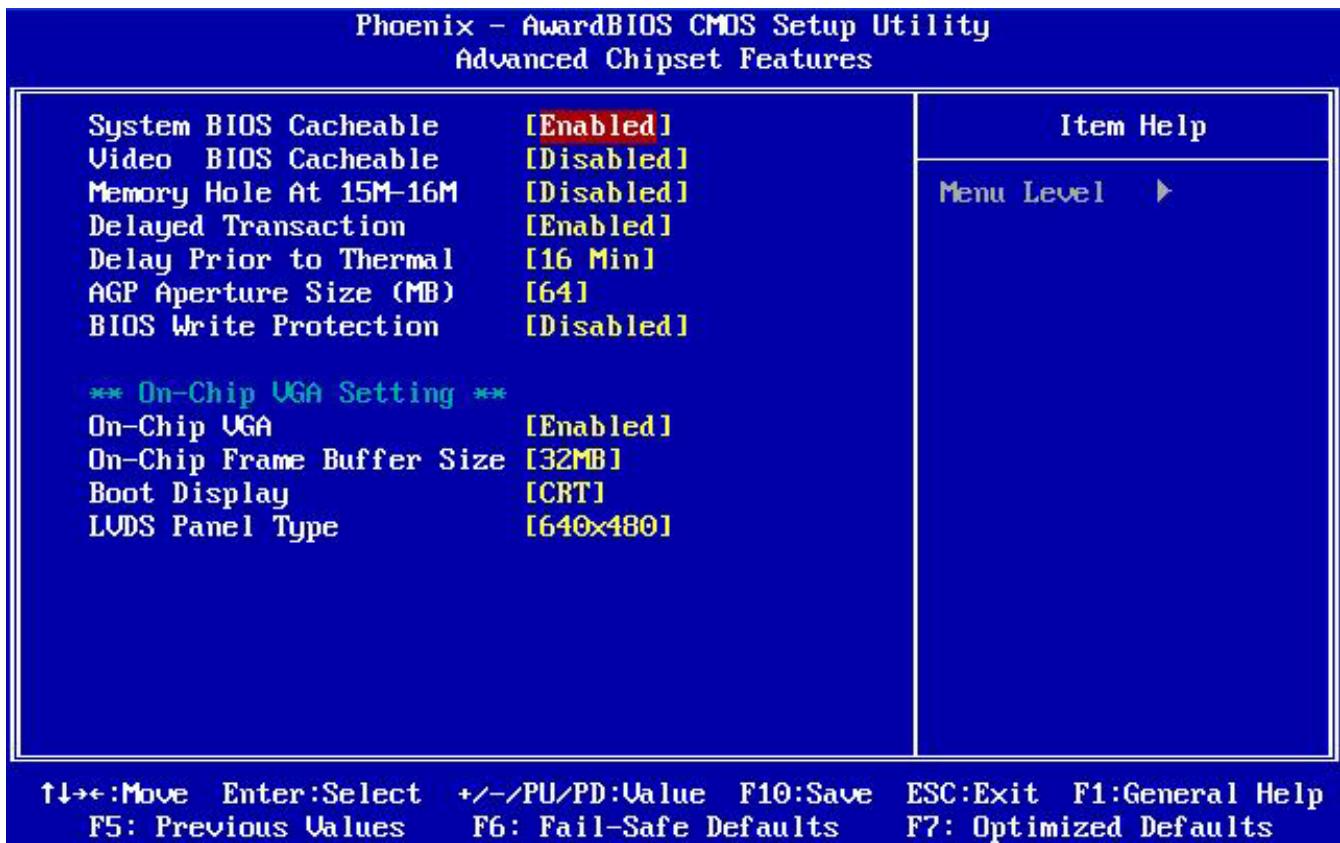Toggle On-Chip VGA Enabled value
The width and height of the screenshot is (1340, 843).
point(598,426)
